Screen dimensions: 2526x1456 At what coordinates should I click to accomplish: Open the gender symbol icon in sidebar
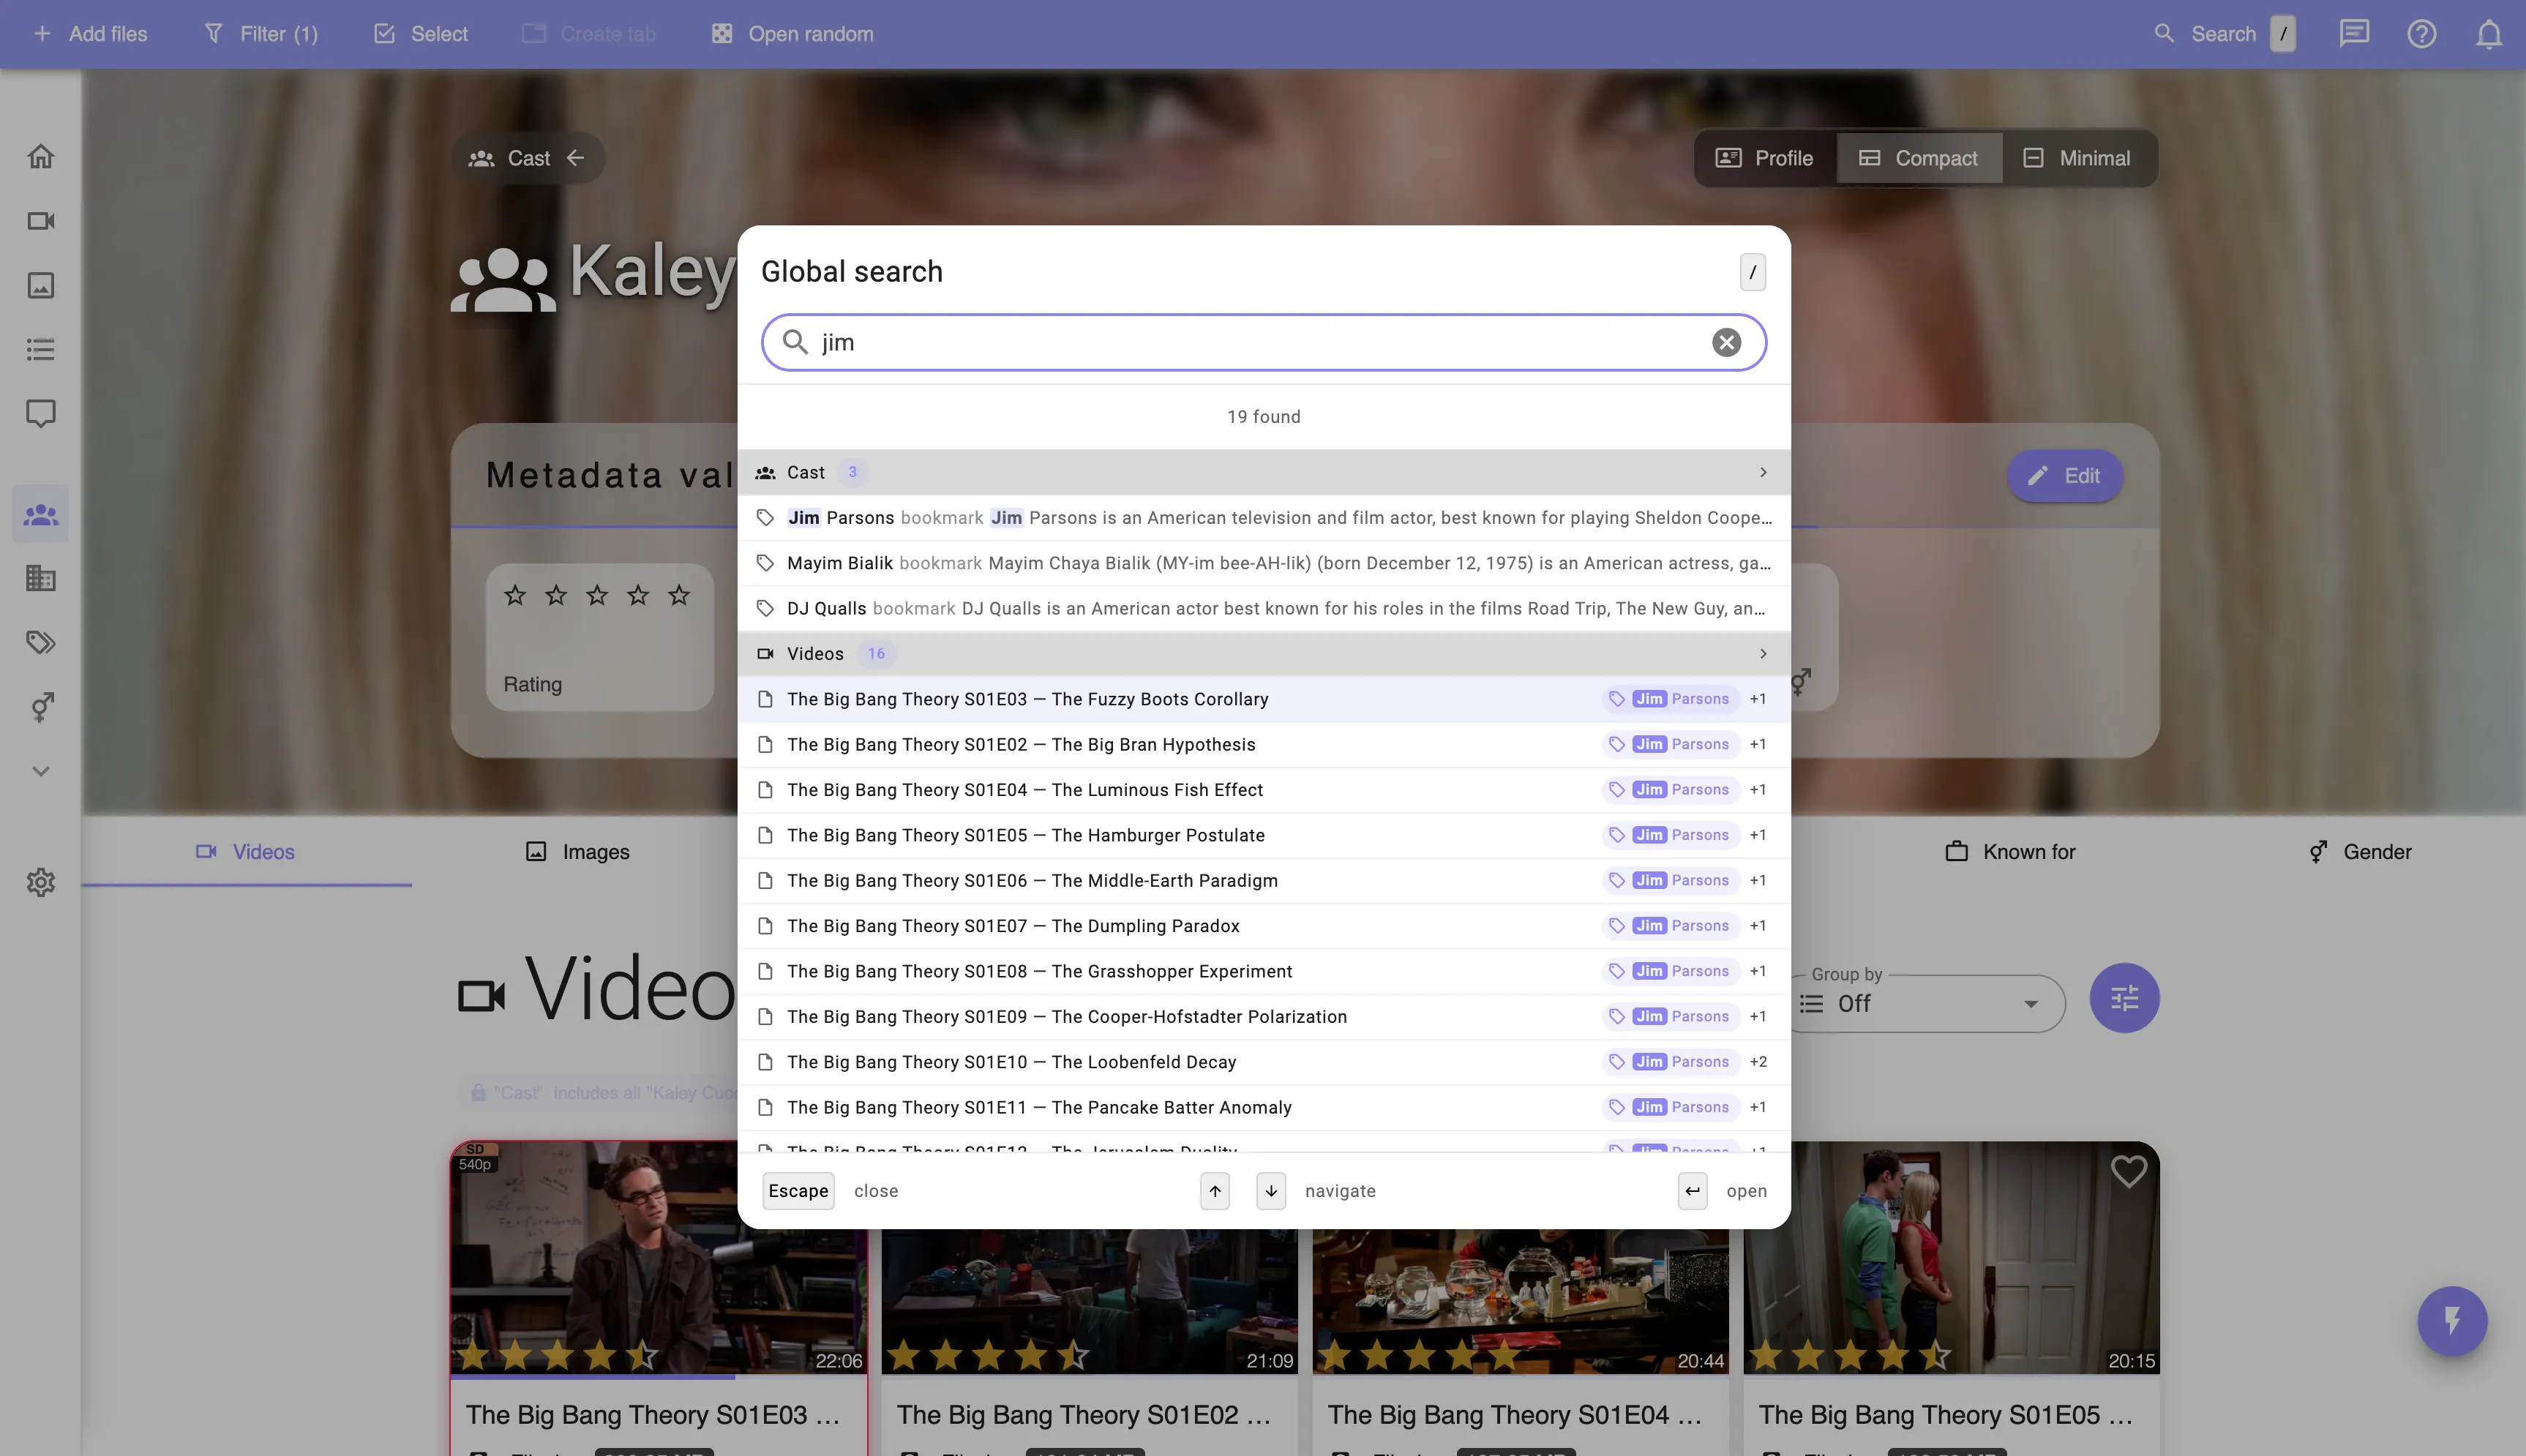(40, 707)
